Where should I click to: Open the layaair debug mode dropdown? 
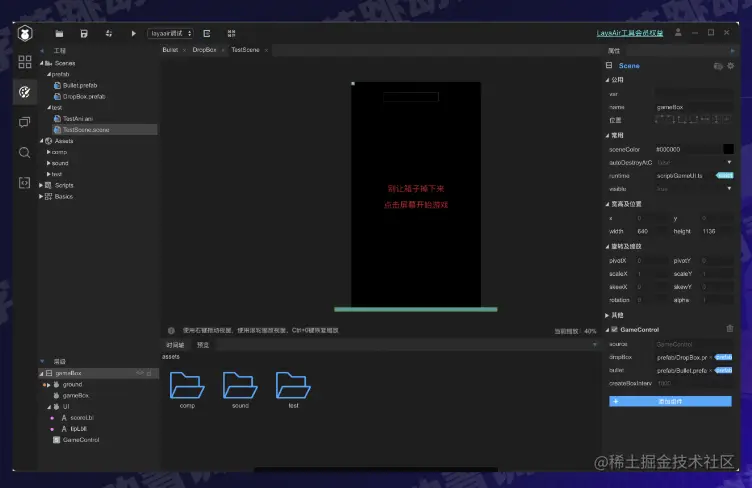tap(170, 34)
